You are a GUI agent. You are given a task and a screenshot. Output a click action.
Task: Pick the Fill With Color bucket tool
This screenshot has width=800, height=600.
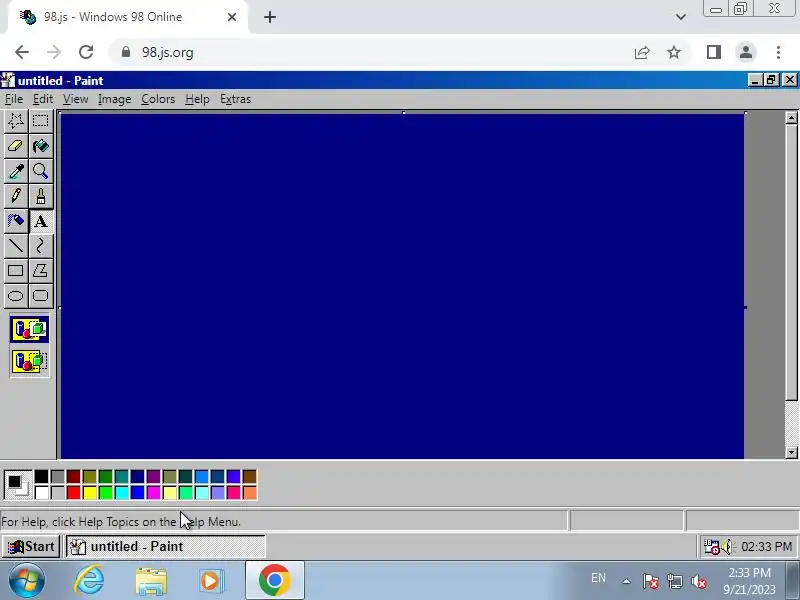click(x=41, y=146)
